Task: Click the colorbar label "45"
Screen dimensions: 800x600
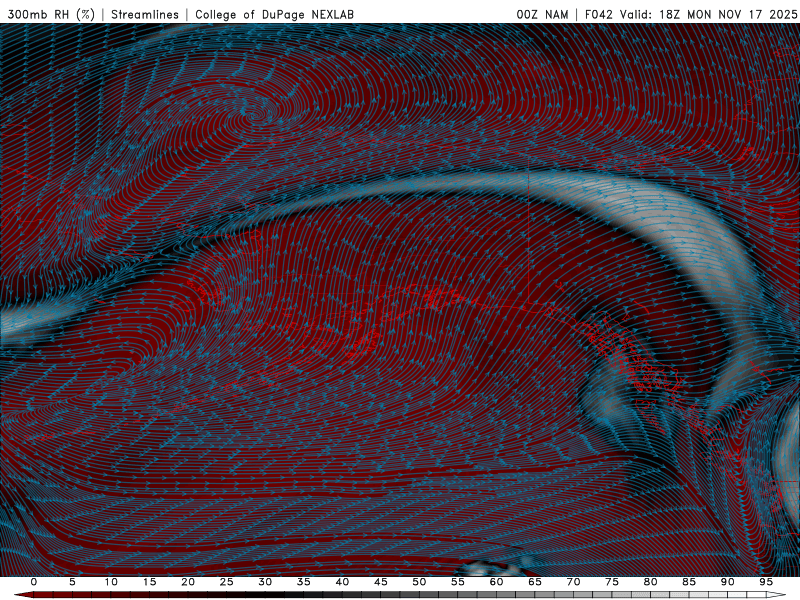Action: click(x=381, y=582)
